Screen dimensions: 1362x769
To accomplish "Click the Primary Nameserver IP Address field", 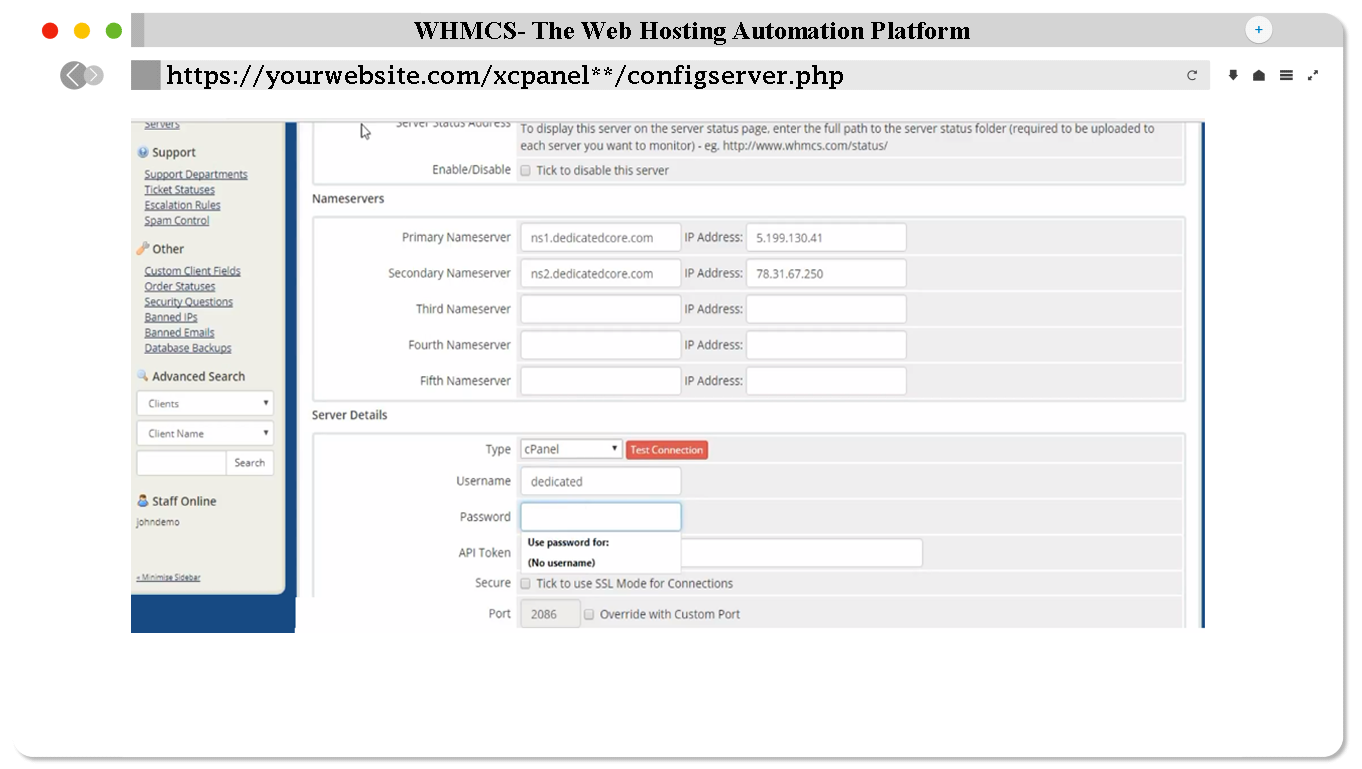I will pos(826,238).
